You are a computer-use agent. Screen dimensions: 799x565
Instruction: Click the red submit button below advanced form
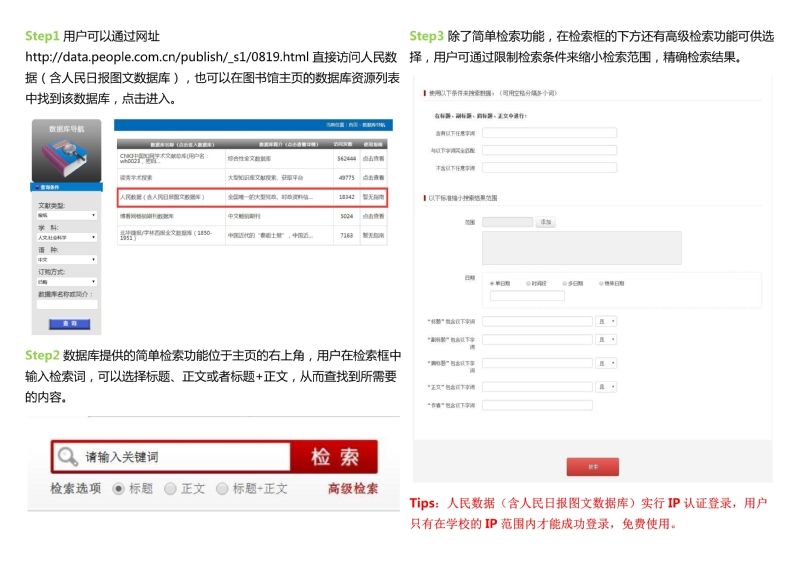[593, 467]
